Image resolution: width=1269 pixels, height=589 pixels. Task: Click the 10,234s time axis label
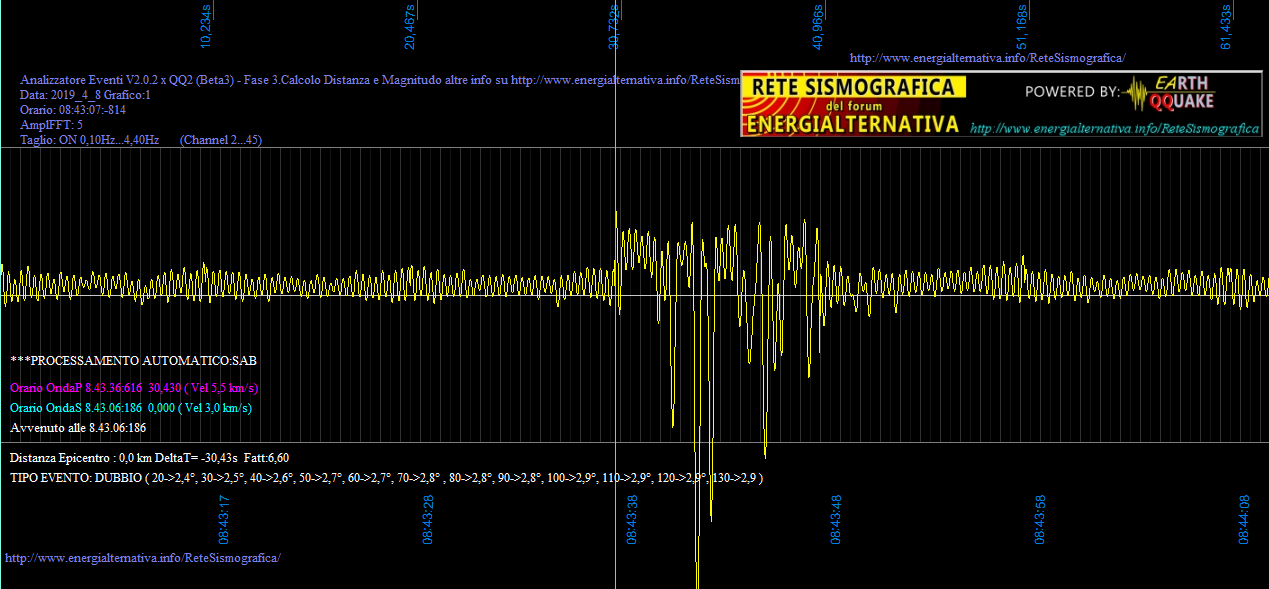coord(206,27)
